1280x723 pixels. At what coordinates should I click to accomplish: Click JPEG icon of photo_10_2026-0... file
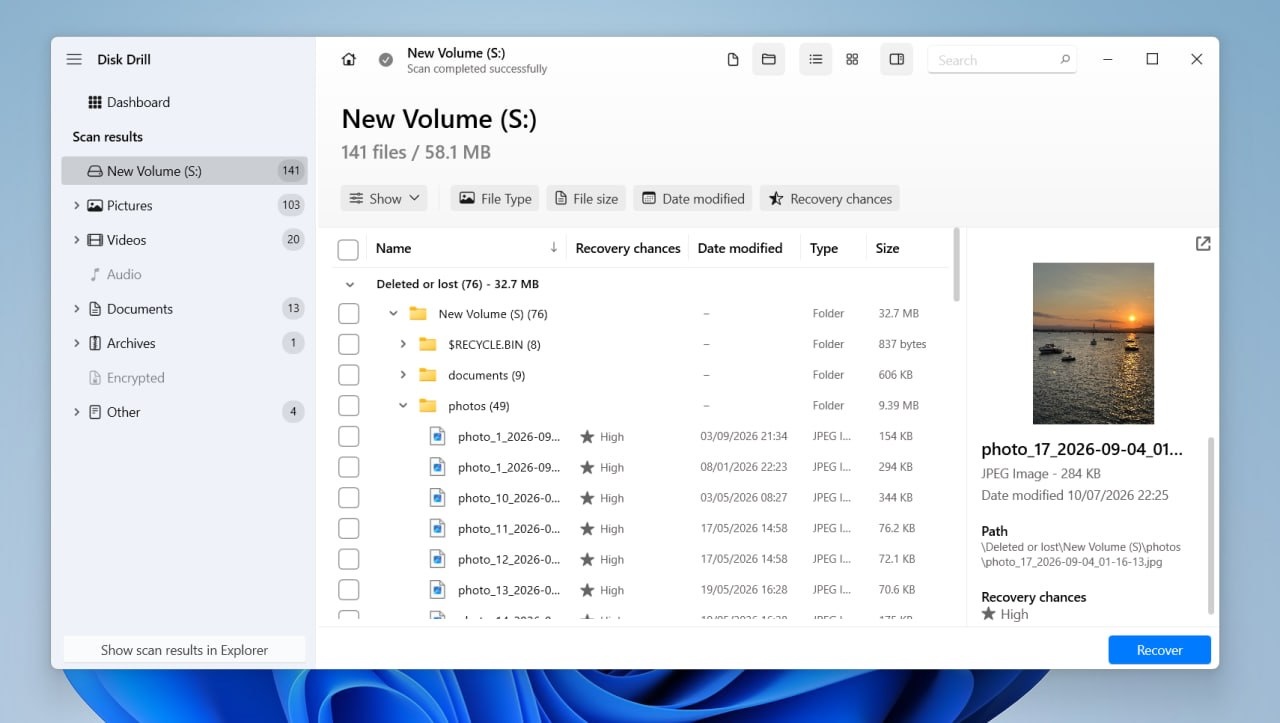click(437, 497)
